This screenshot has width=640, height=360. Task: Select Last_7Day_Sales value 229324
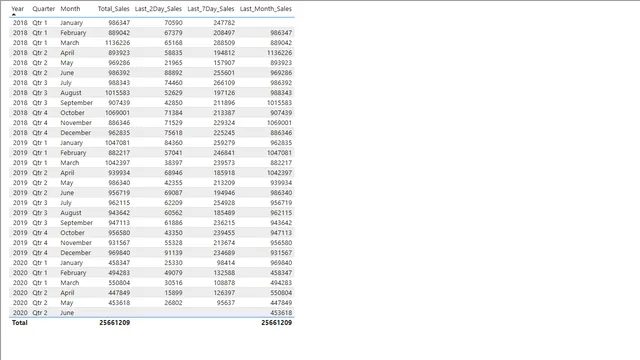click(x=224, y=123)
